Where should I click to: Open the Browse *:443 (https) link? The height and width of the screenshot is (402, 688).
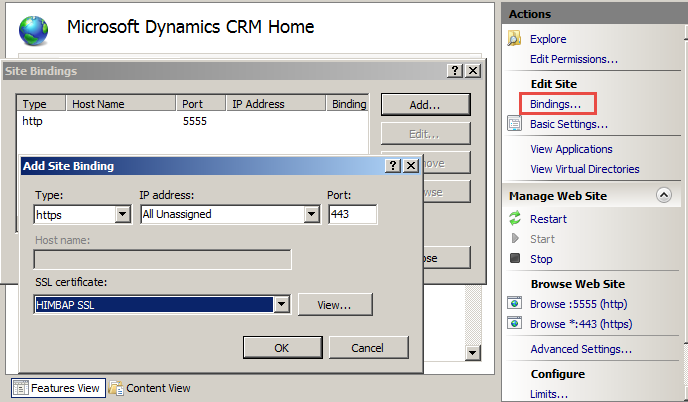[x=581, y=324]
